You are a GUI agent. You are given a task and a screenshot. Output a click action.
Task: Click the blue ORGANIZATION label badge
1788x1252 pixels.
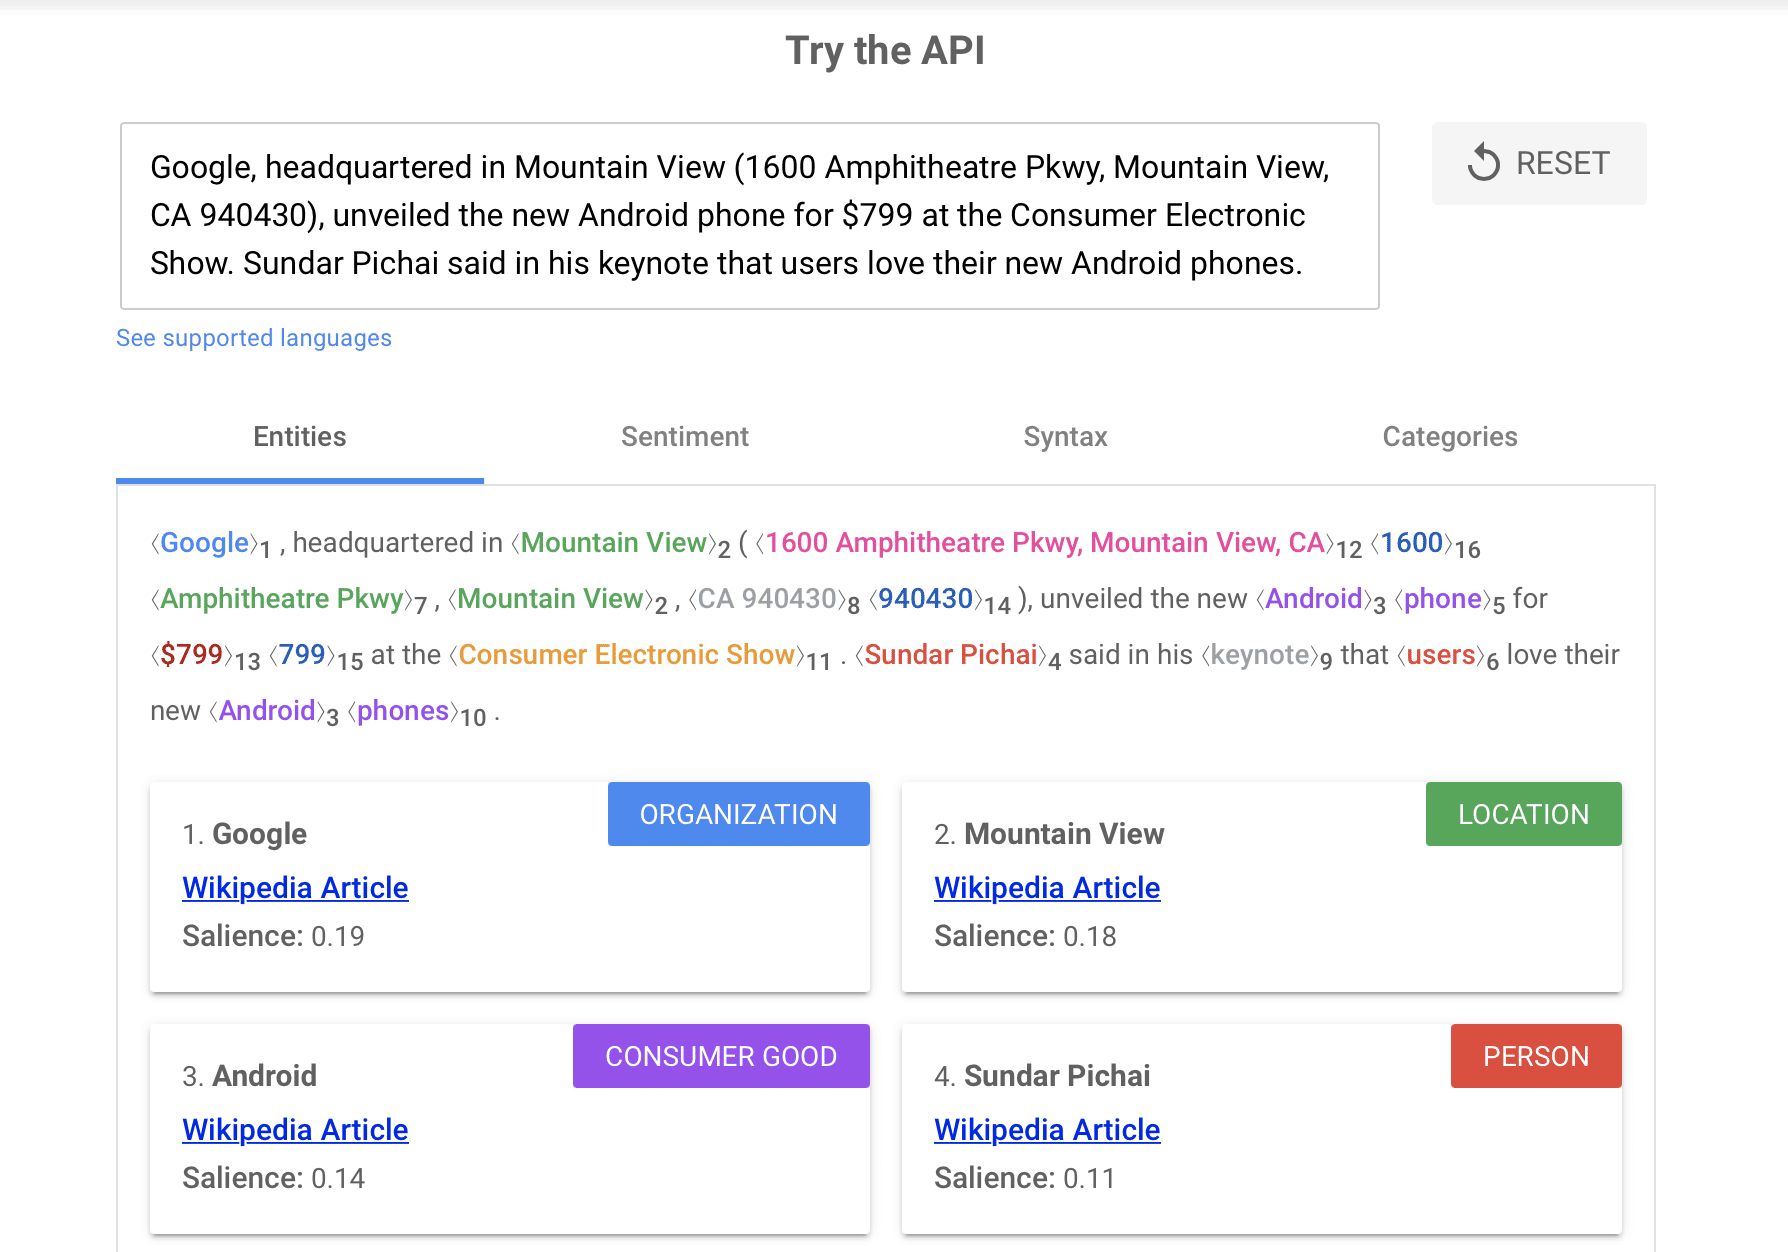(738, 814)
